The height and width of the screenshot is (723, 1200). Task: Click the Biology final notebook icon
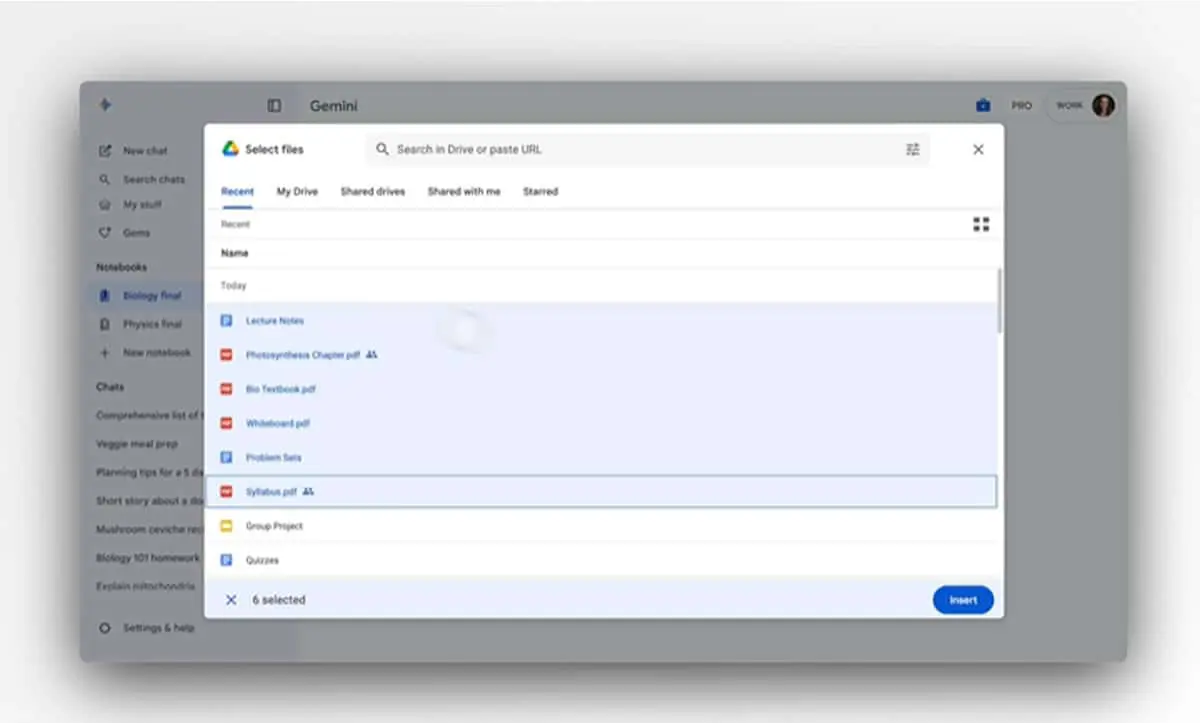[x=104, y=296]
